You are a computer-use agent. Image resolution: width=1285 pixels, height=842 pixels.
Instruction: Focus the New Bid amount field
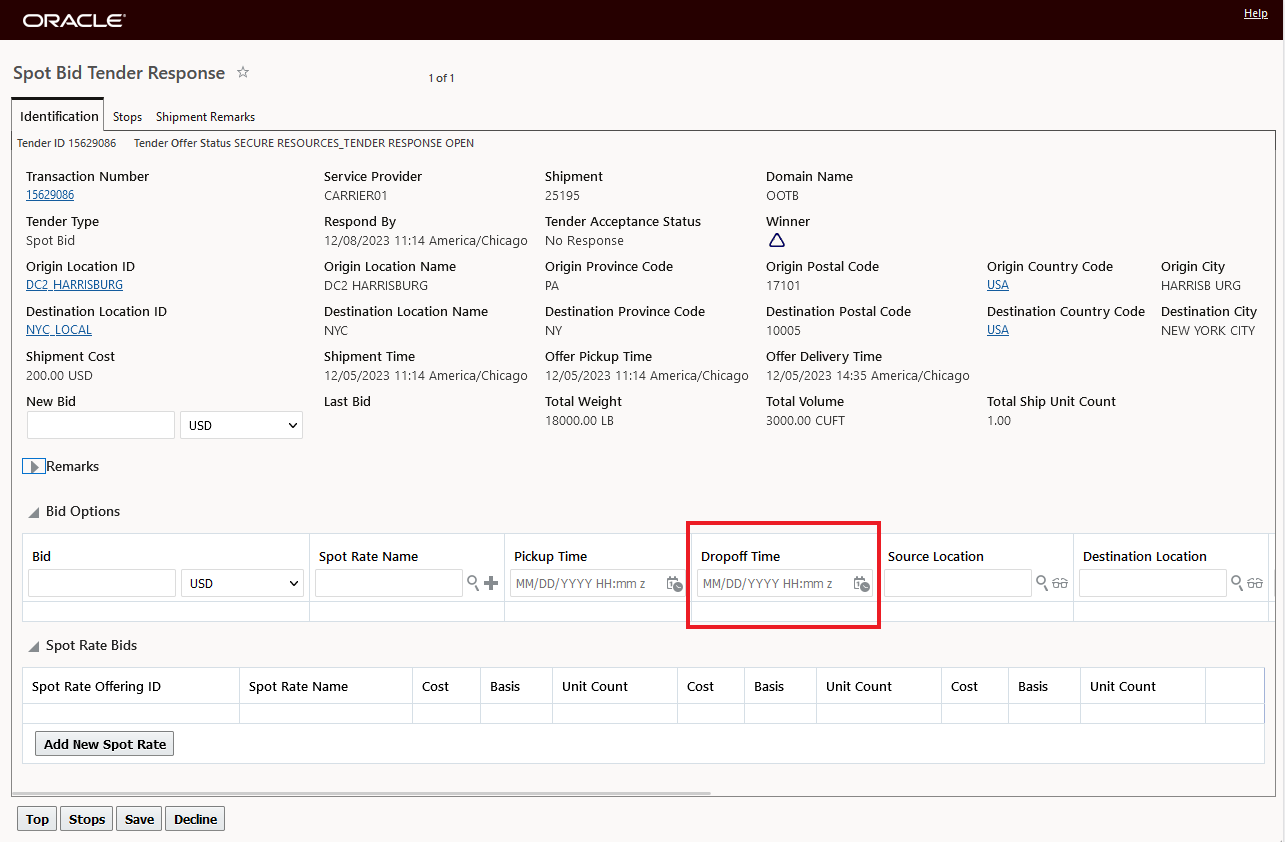point(101,425)
